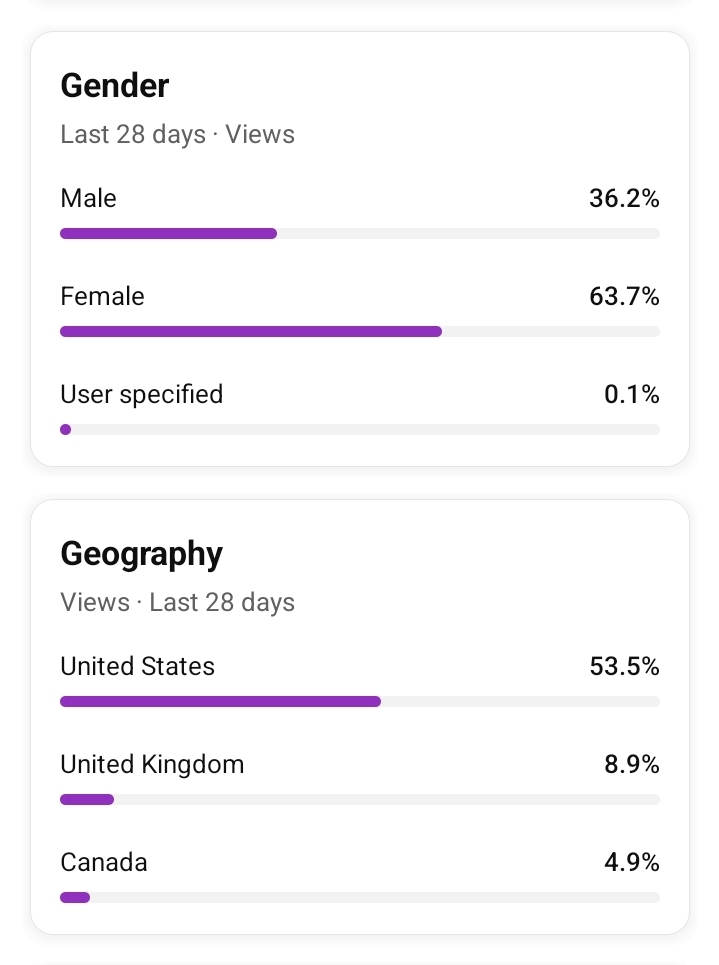The width and height of the screenshot is (719, 965).
Task: Tap the Male progress bar
Action: [x=360, y=234]
